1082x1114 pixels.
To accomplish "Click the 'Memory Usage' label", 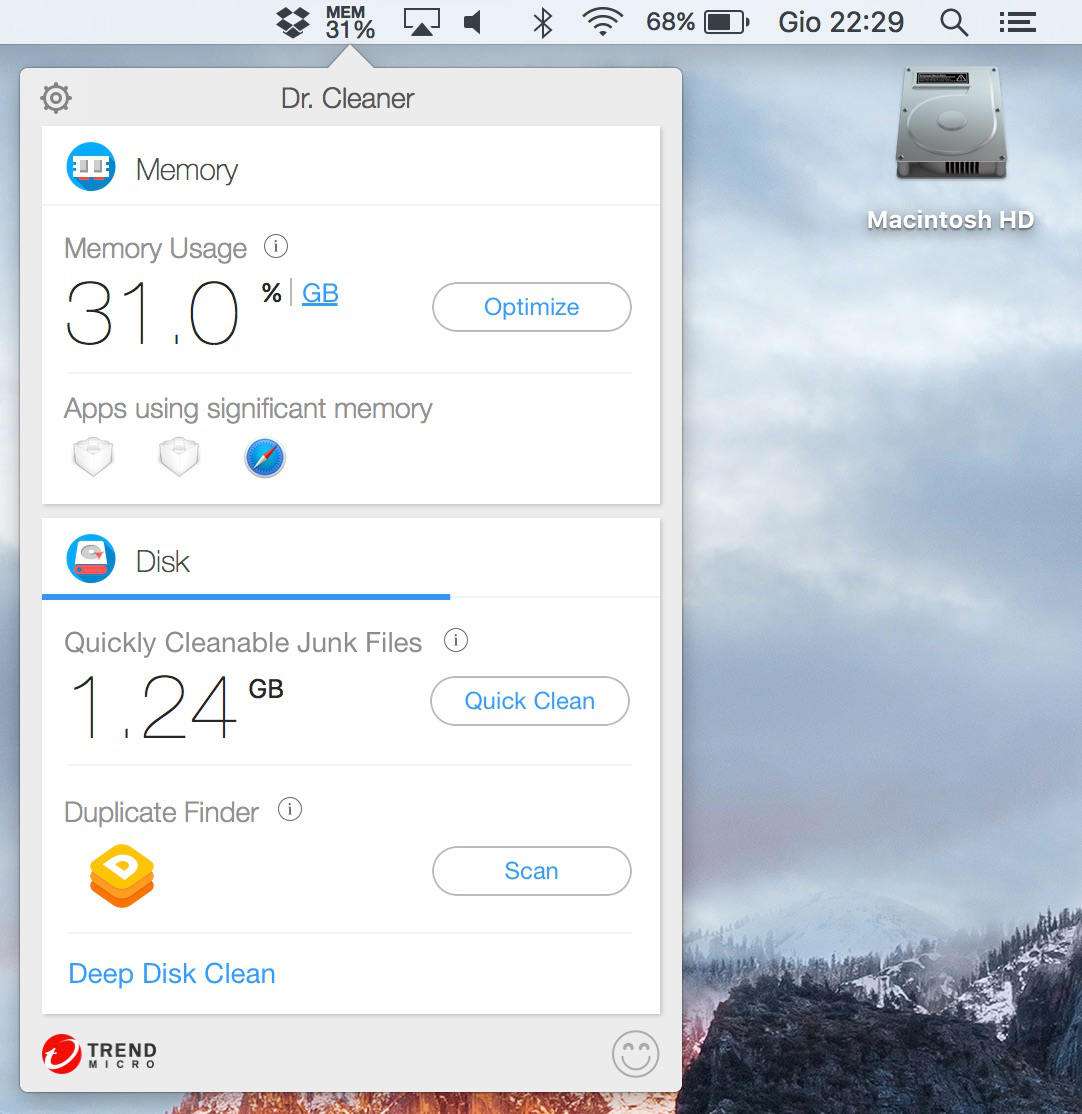I will point(156,249).
